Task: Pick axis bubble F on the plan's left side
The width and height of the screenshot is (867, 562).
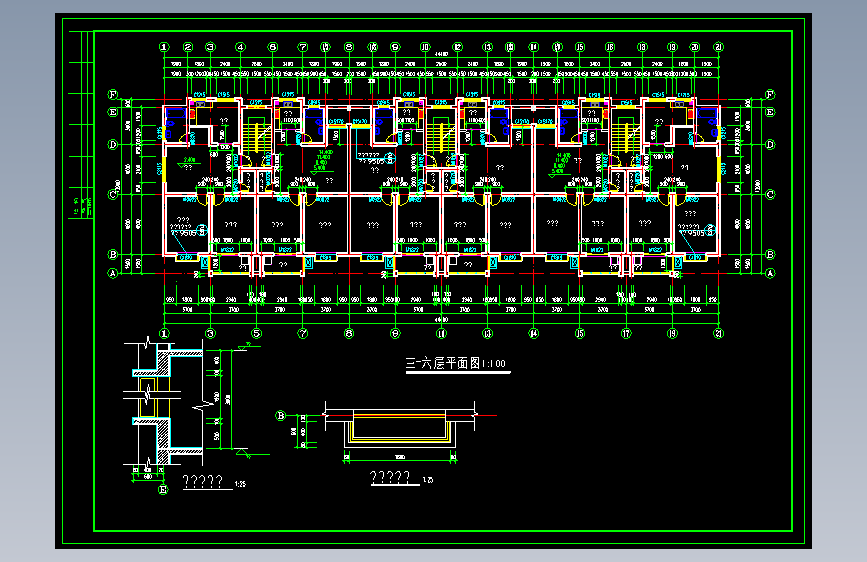Action: (x=113, y=95)
